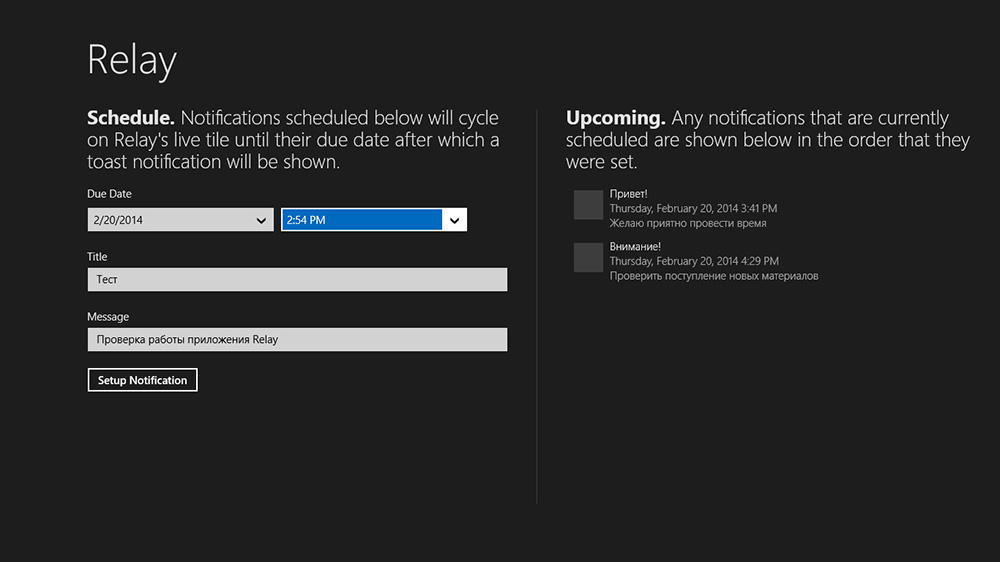Click the Setup Notification button

pos(142,380)
